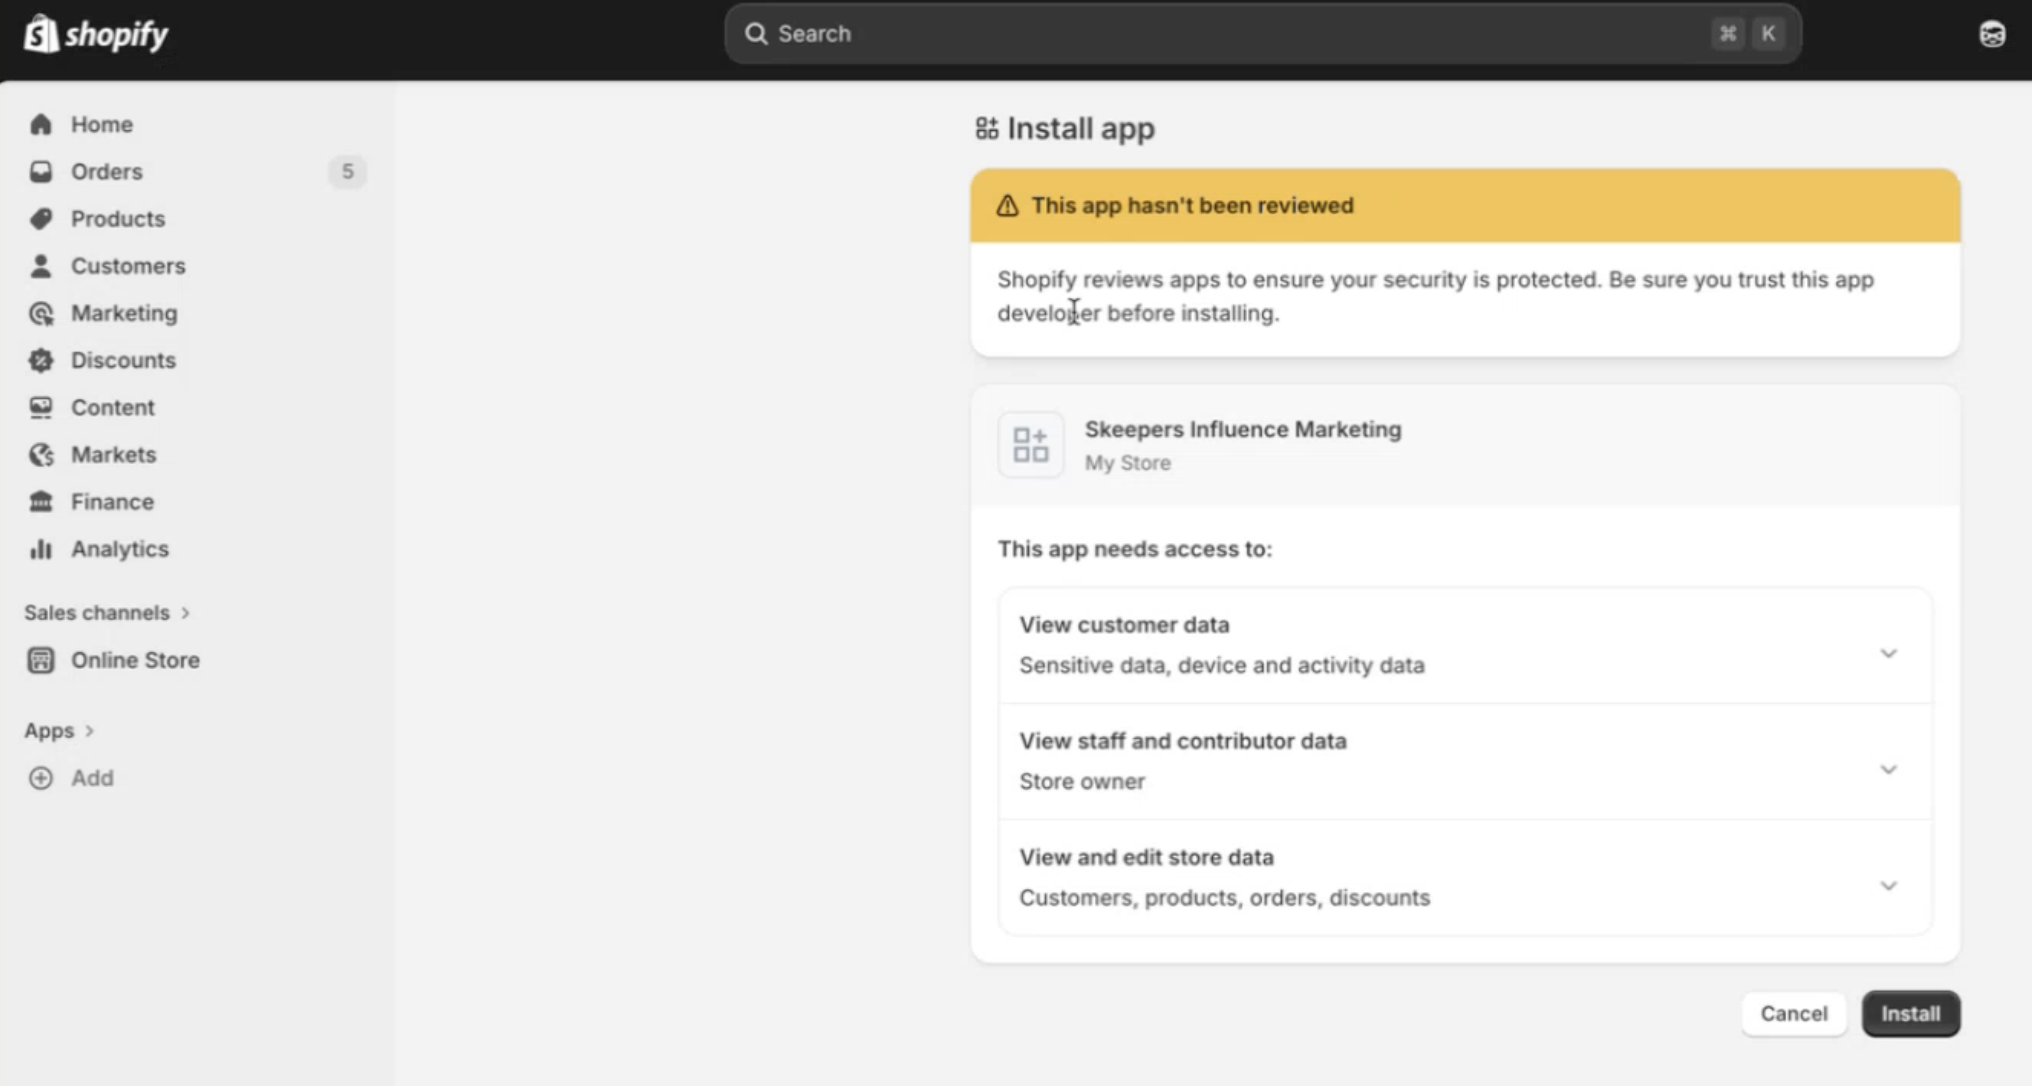Click the Skeepers Influence Marketing app name
This screenshot has height=1086, width=2032.
coord(1243,429)
